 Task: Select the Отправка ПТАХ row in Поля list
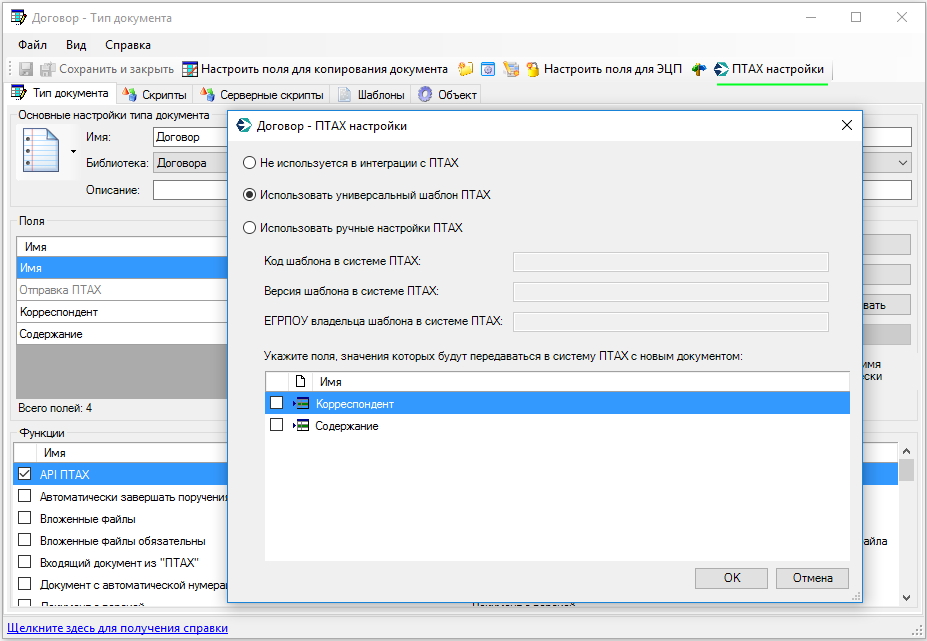click(x=122, y=290)
